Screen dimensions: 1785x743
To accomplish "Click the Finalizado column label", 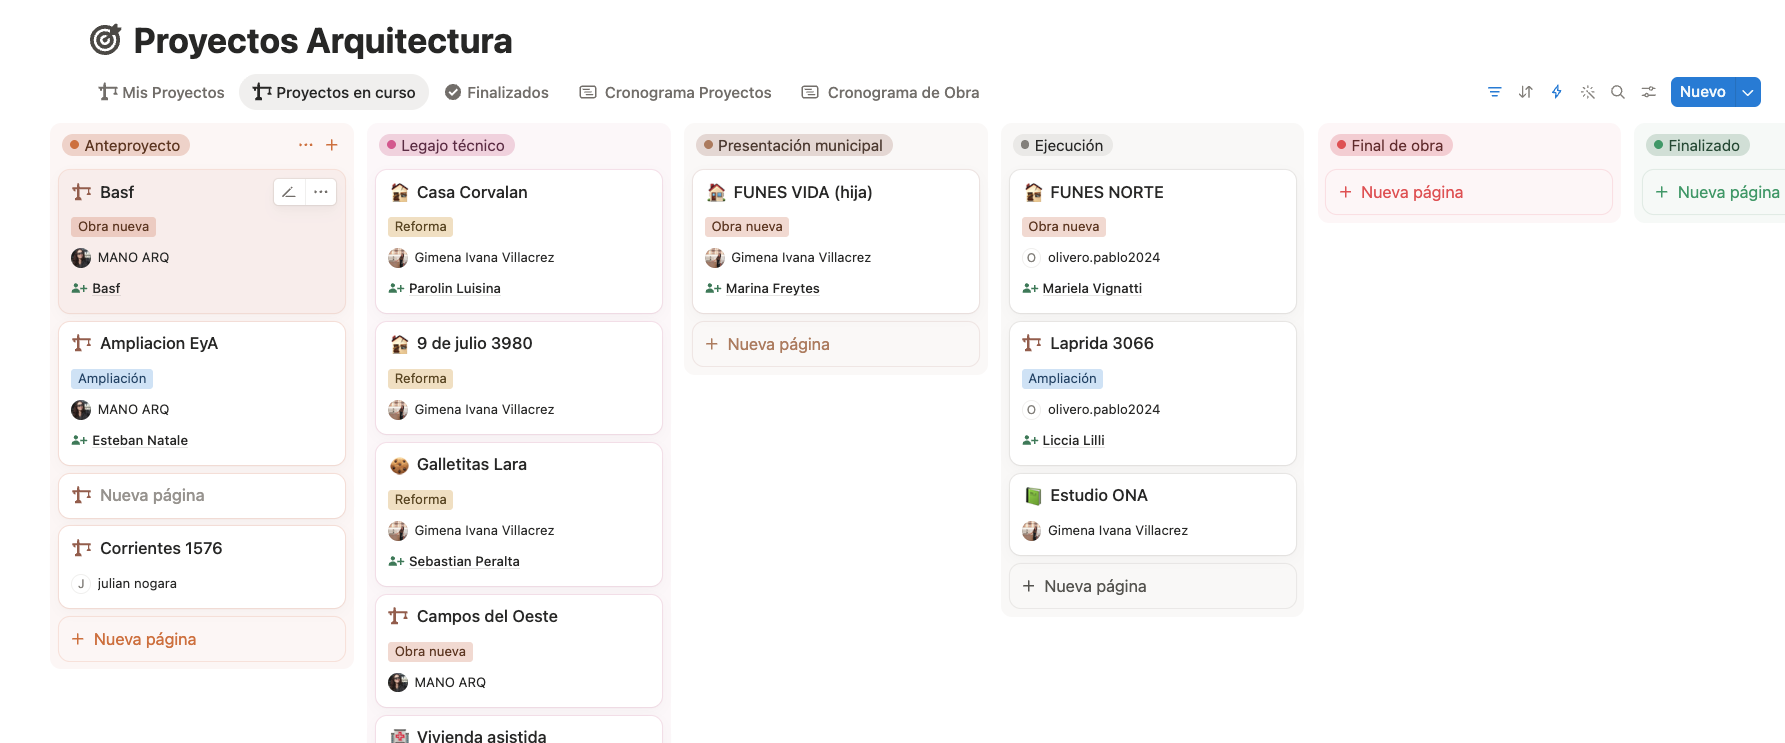I will click(1698, 145).
